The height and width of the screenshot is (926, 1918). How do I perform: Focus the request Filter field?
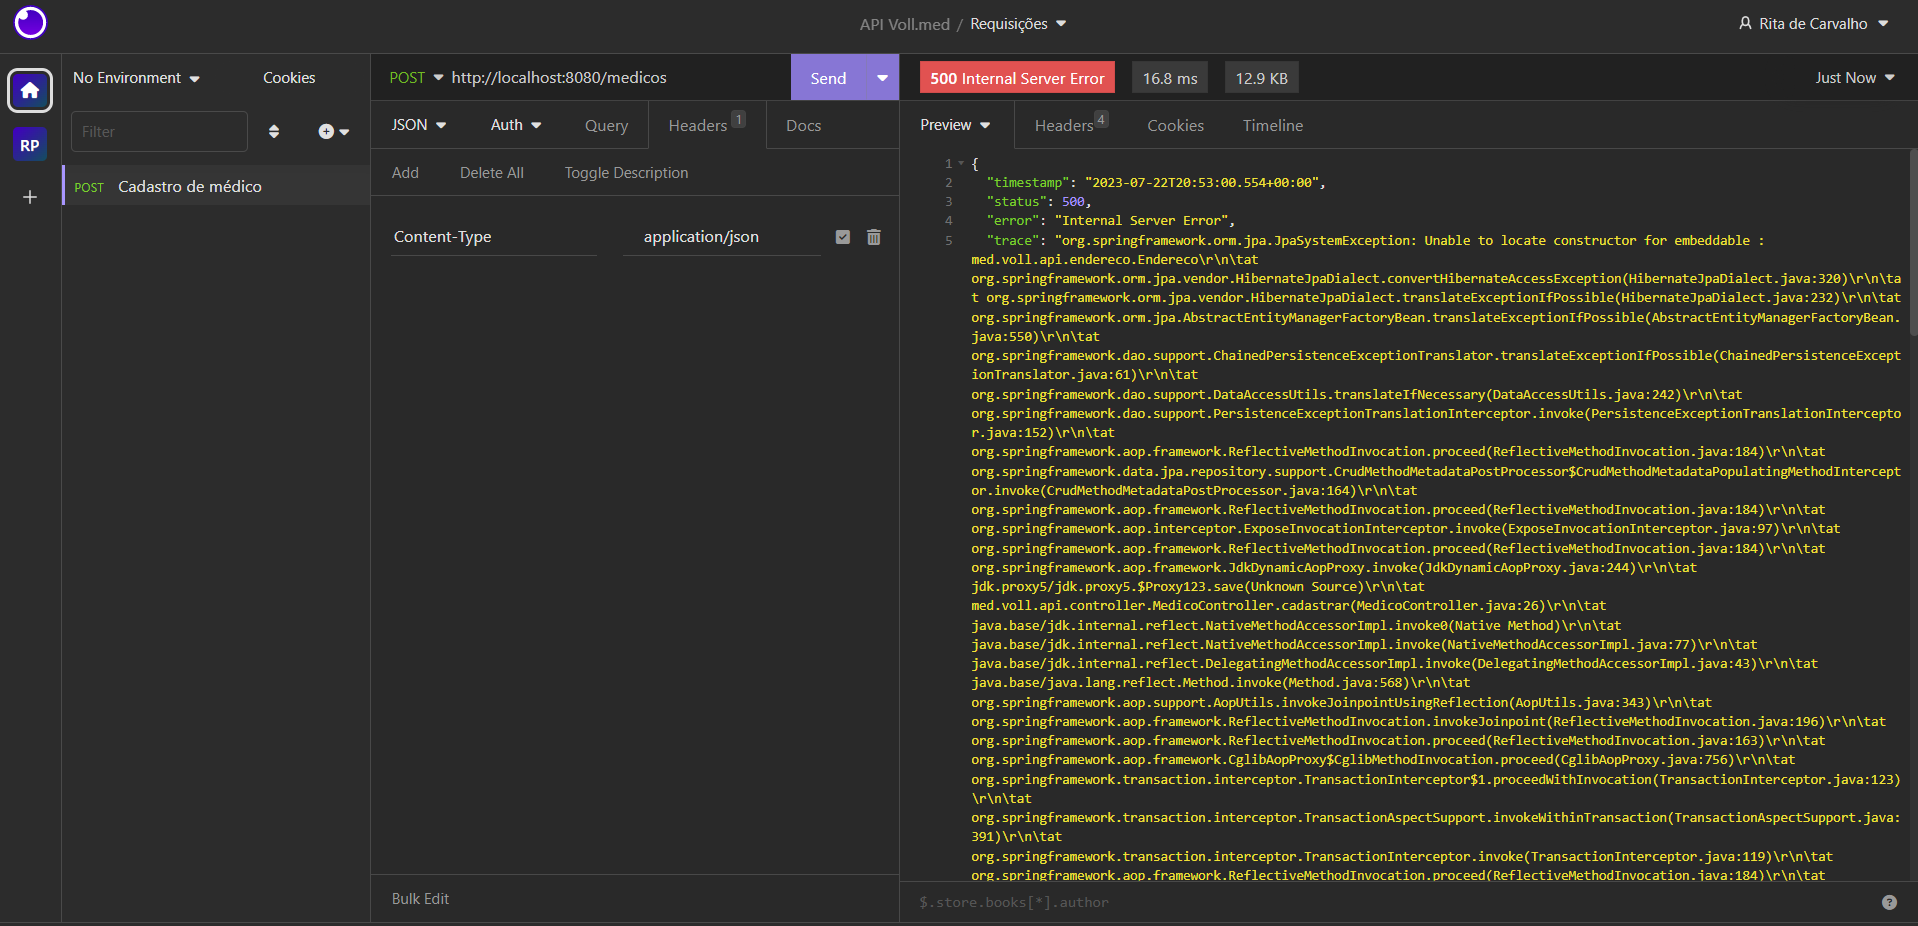159,131
